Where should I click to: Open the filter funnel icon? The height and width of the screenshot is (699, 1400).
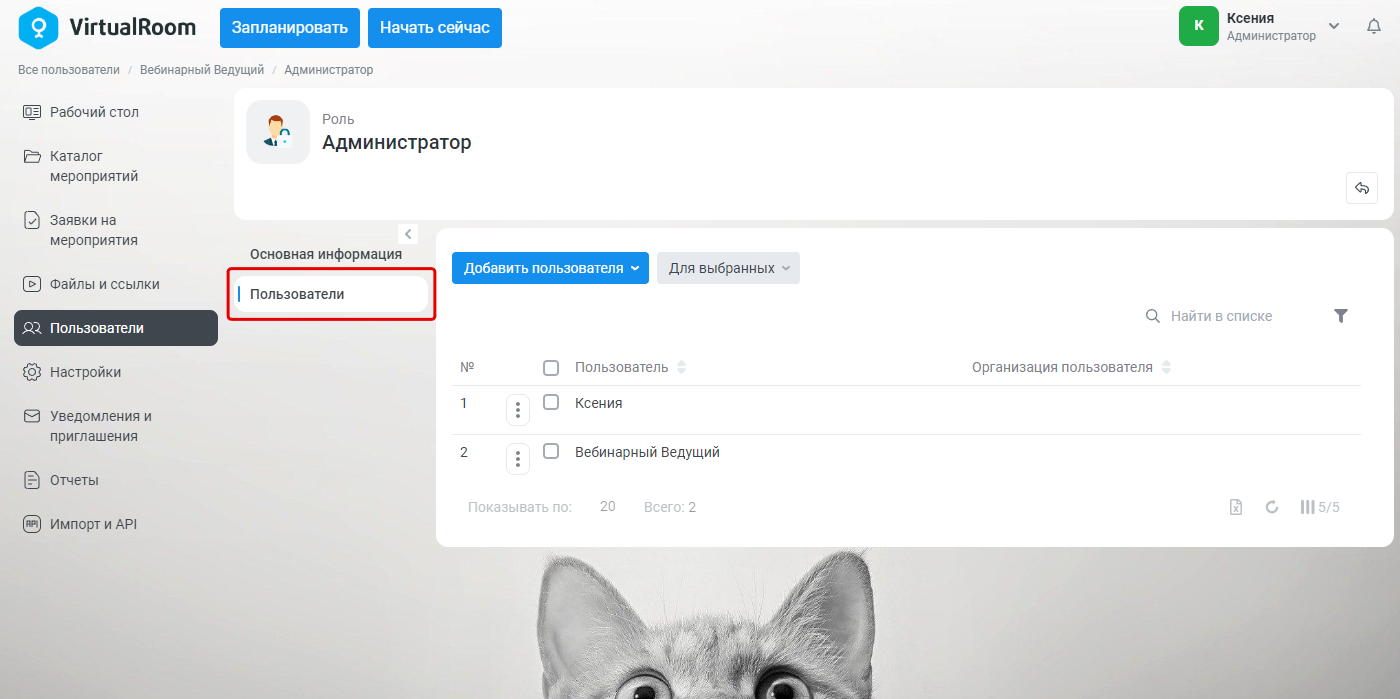[1341, 316]
